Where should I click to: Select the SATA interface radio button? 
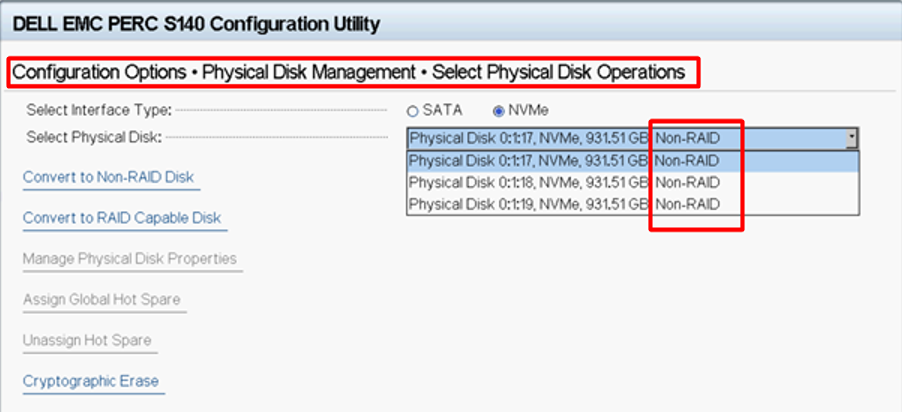pos(412,110)
